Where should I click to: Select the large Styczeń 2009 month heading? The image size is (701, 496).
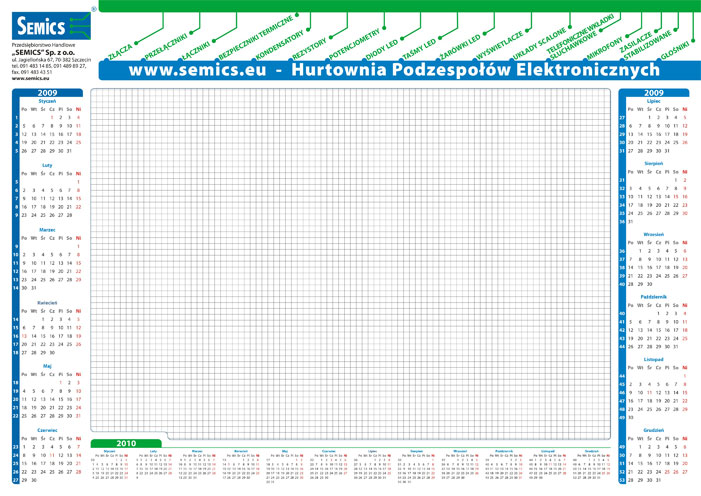click(x=47, y=101)
